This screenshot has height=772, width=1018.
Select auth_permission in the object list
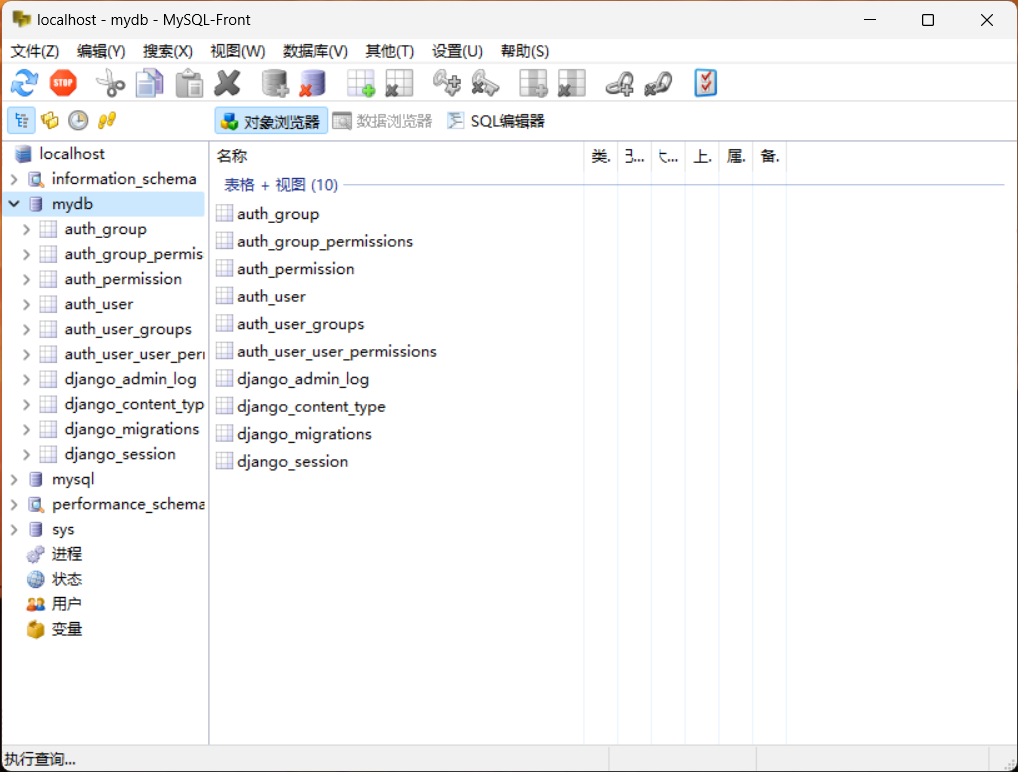click(295, 269)
